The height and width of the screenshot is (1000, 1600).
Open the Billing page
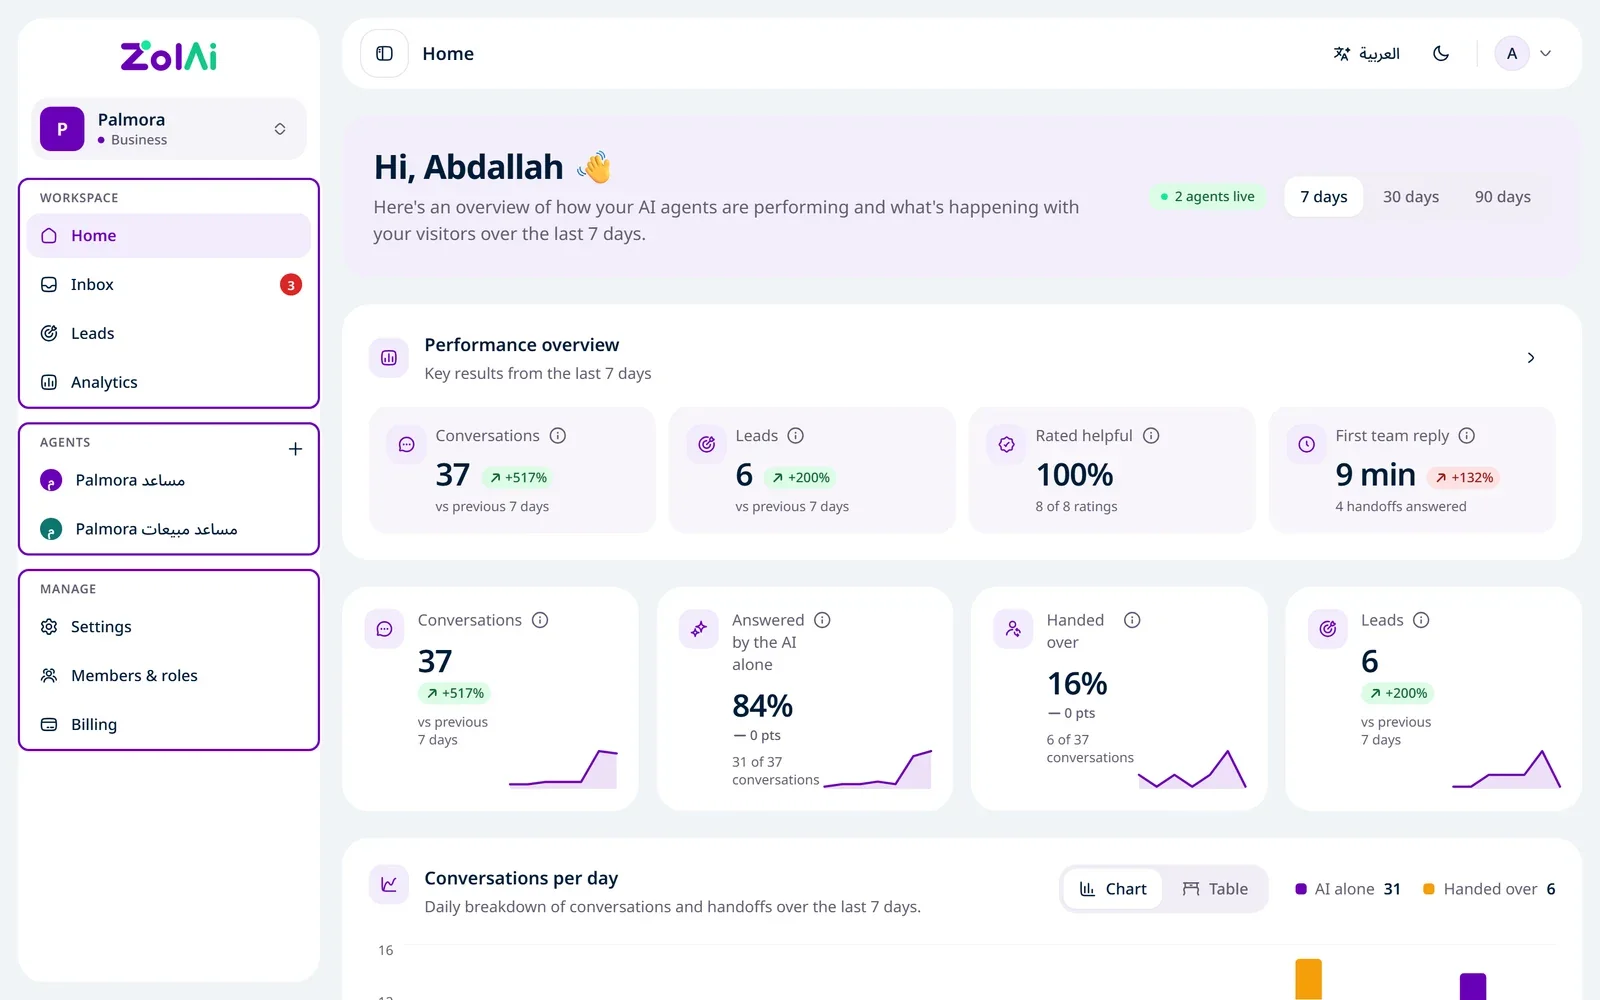coord(169,725)
